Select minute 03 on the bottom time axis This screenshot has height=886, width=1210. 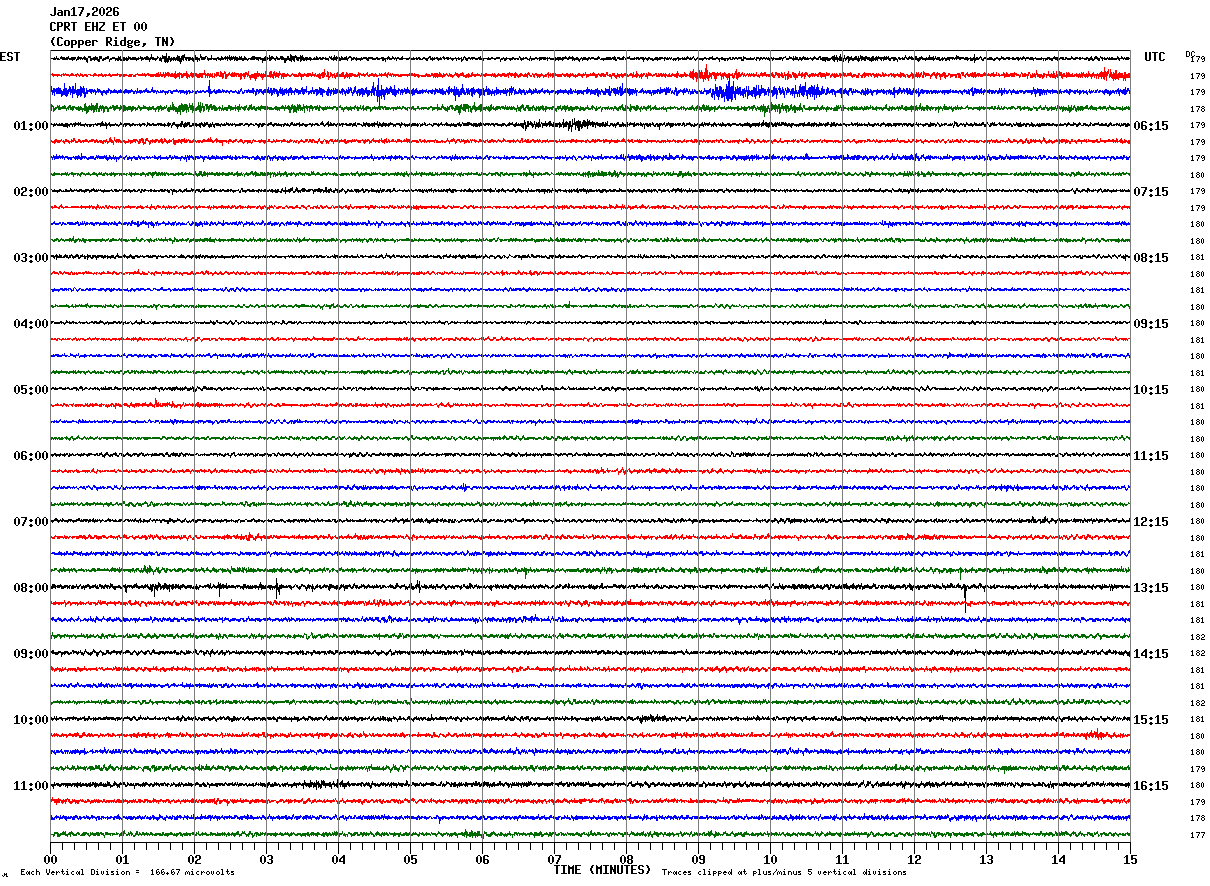pyautogui.click(x=266, y=859)
